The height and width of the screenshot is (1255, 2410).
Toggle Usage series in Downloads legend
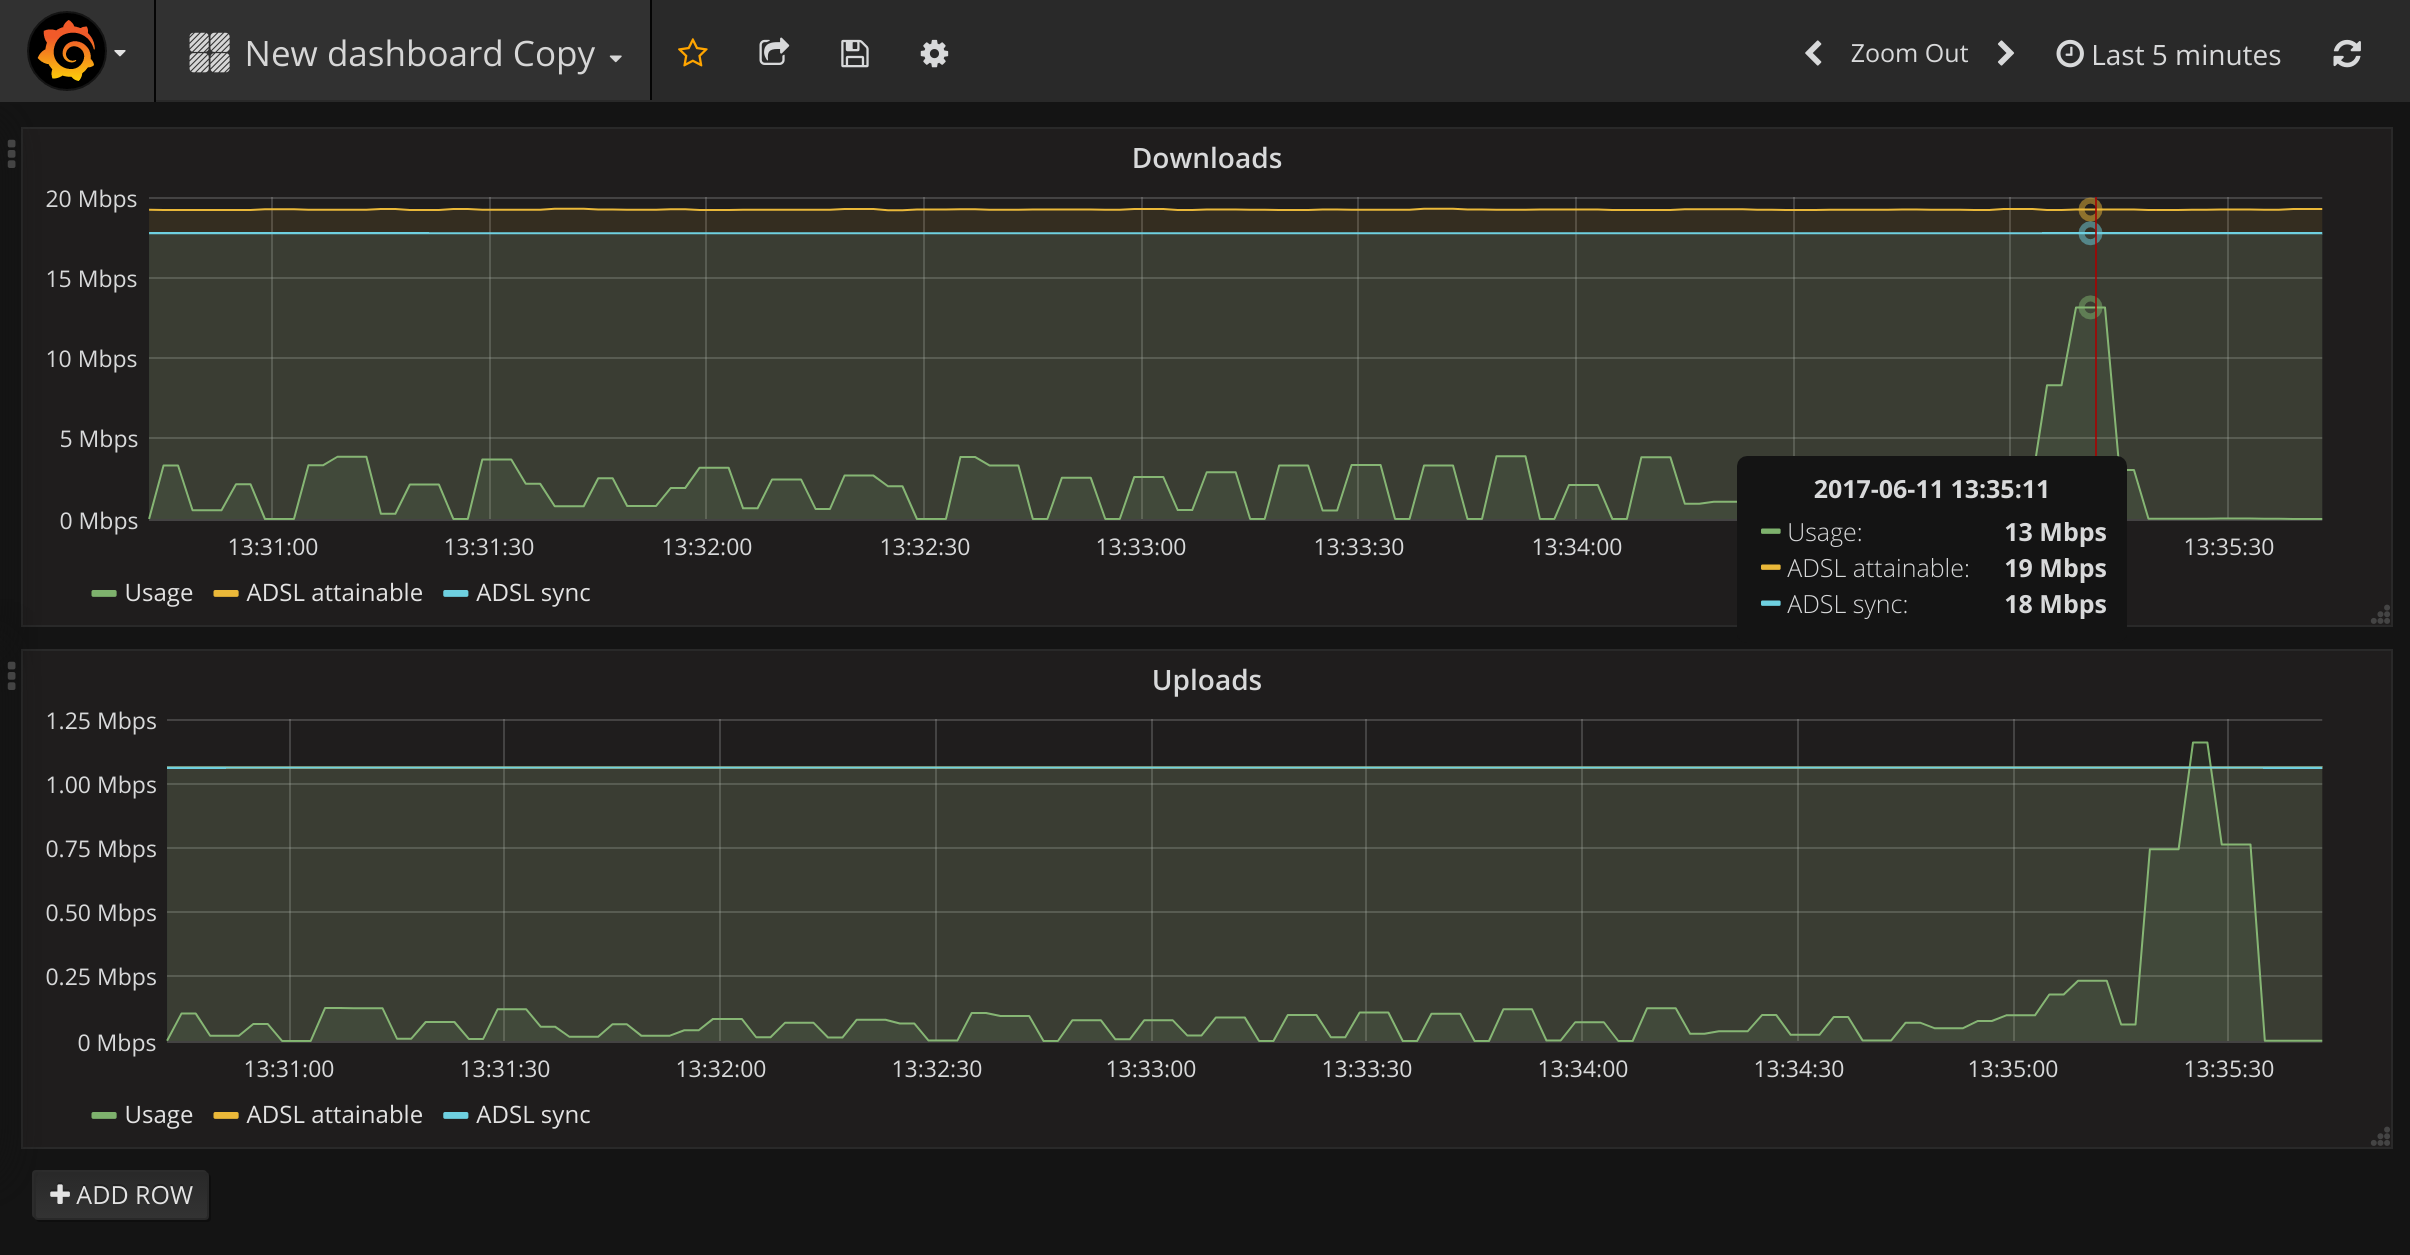coord(158,593)
